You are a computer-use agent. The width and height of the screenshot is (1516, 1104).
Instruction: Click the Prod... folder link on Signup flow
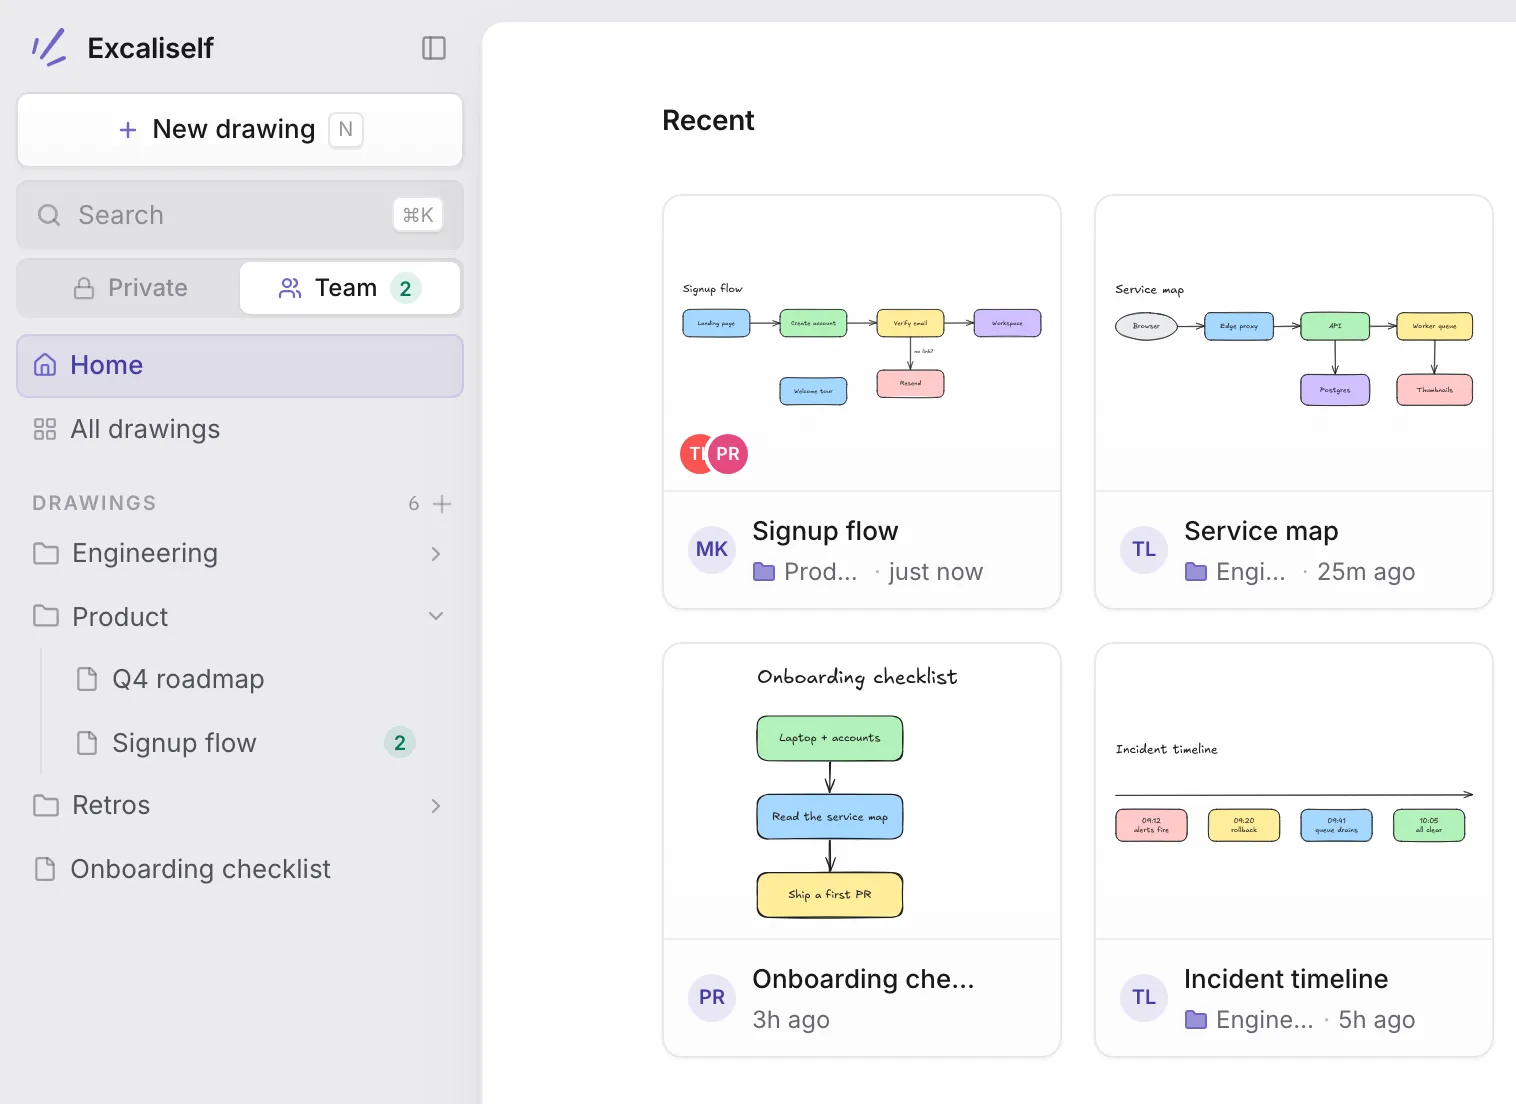pos(806,572)
